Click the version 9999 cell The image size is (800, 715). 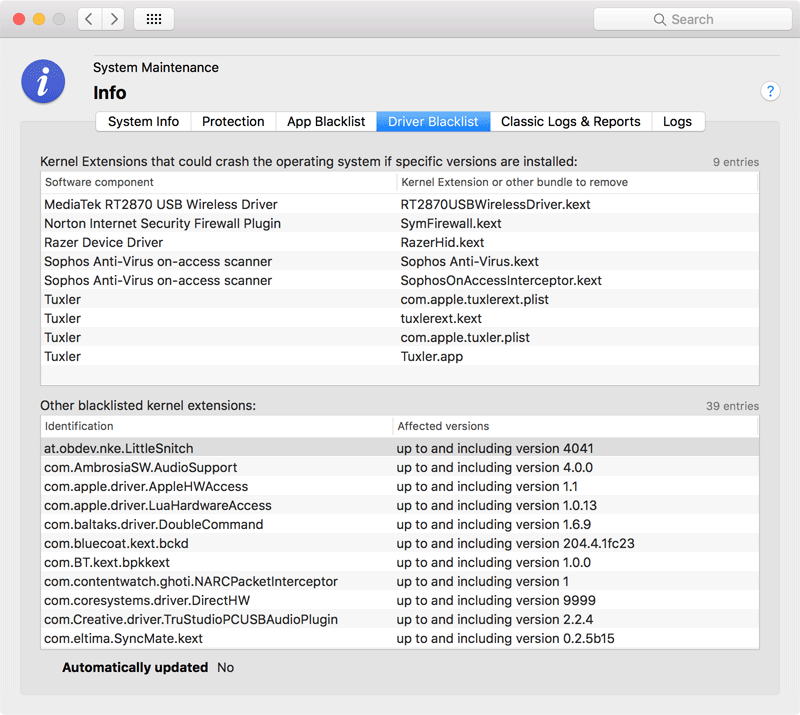pos(496,600)
